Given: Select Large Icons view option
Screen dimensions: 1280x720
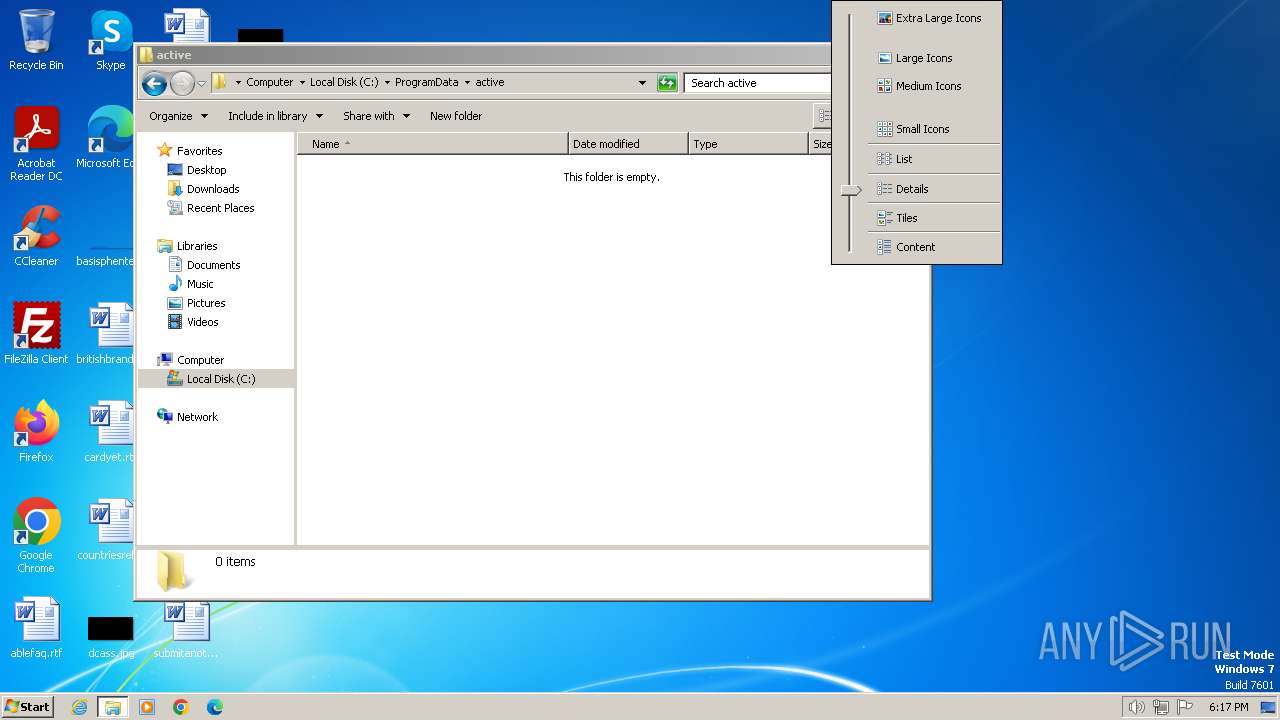Looking at the screenshot, I should [915, 58].
